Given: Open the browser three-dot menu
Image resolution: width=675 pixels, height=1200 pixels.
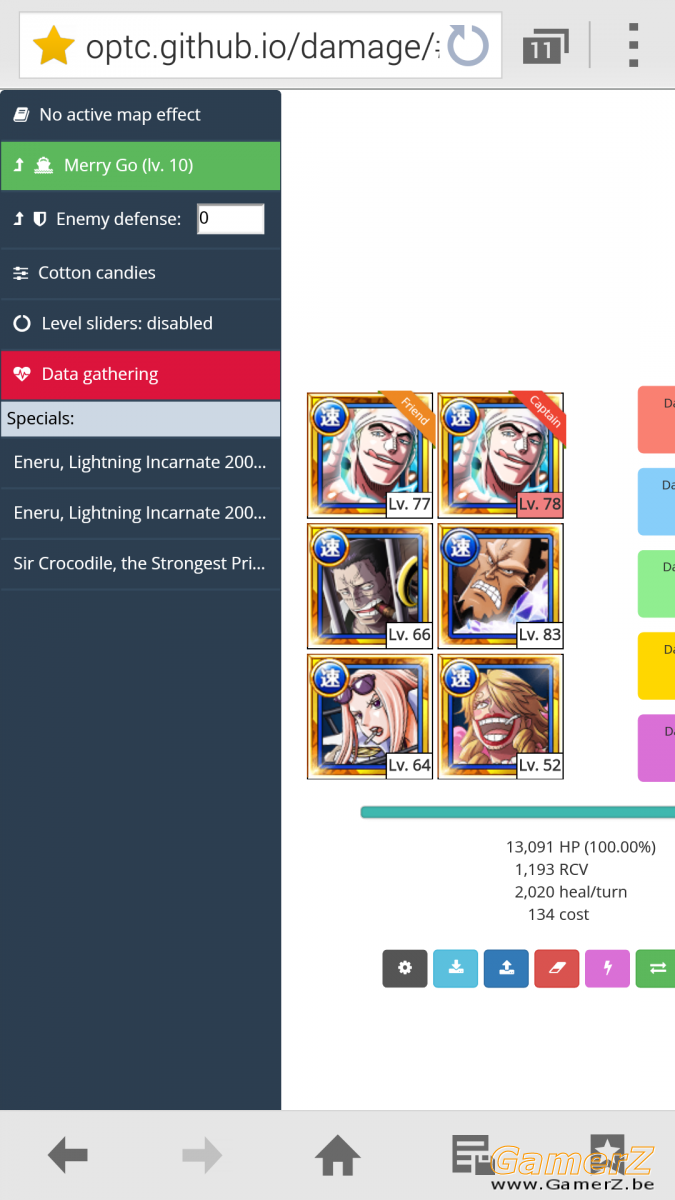Looking at the screenshot, I should coord(633,46).
